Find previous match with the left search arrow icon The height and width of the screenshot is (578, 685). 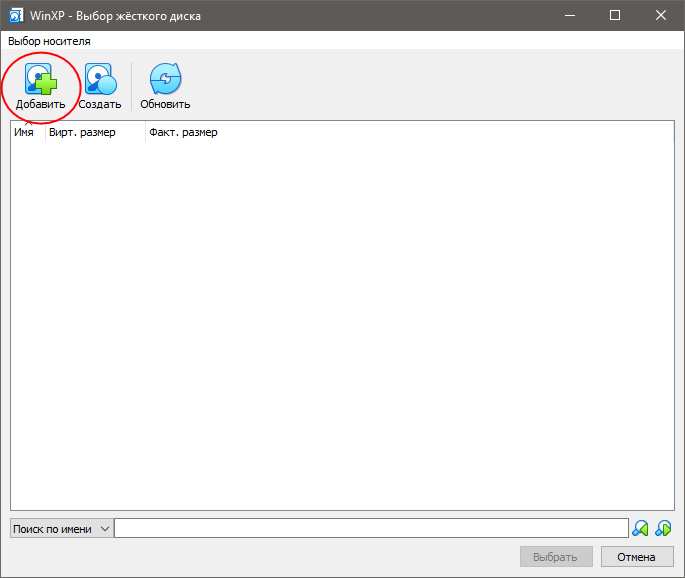[640, 529]
